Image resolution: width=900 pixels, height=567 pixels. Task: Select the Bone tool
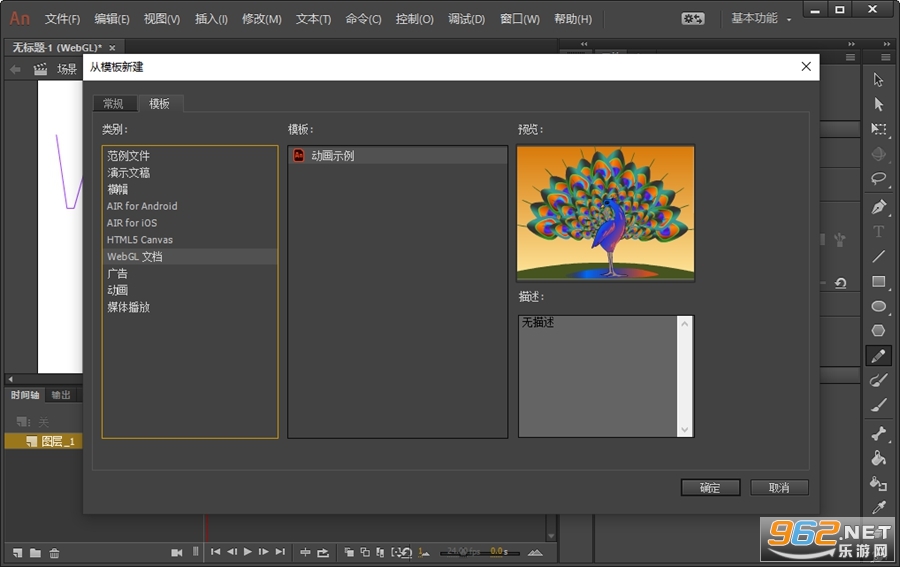pos(878,433)
